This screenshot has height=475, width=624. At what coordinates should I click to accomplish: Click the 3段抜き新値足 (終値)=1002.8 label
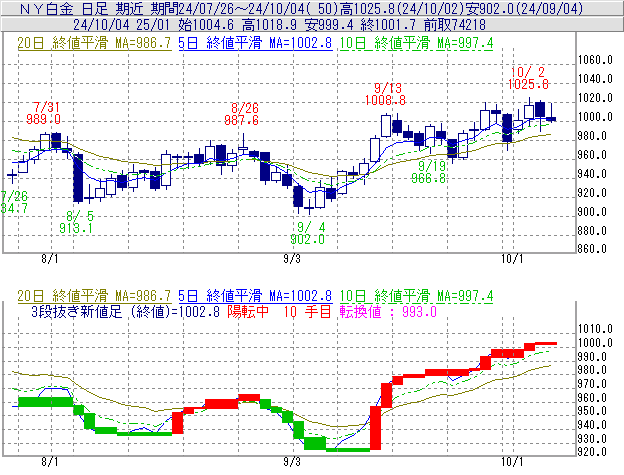pyautogui.click(x=125, y=311)
